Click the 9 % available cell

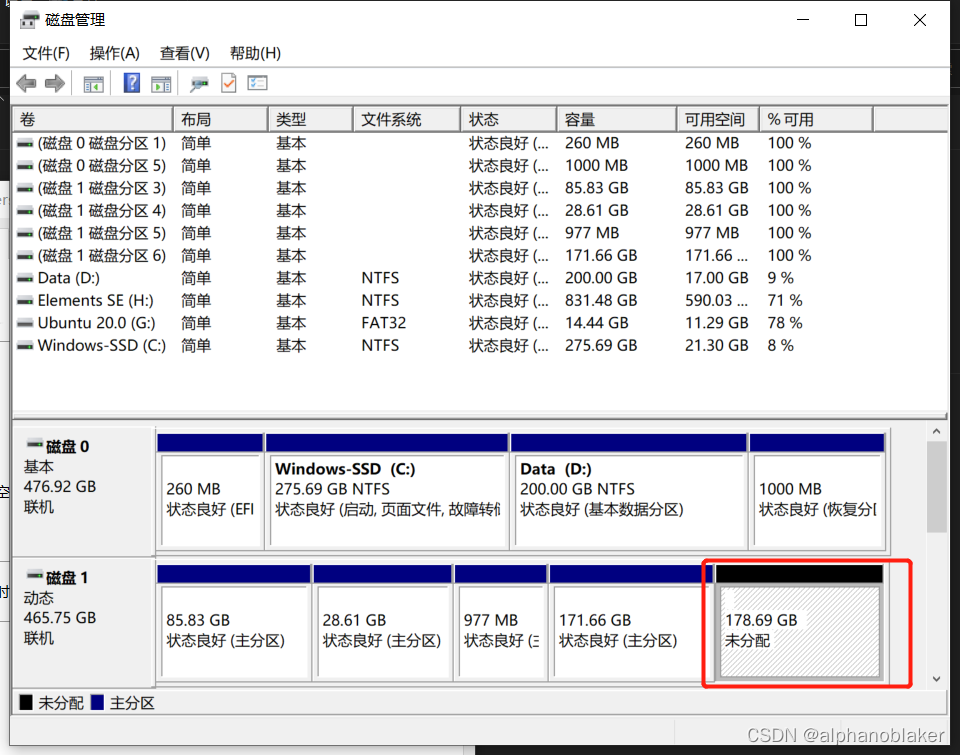781,278
